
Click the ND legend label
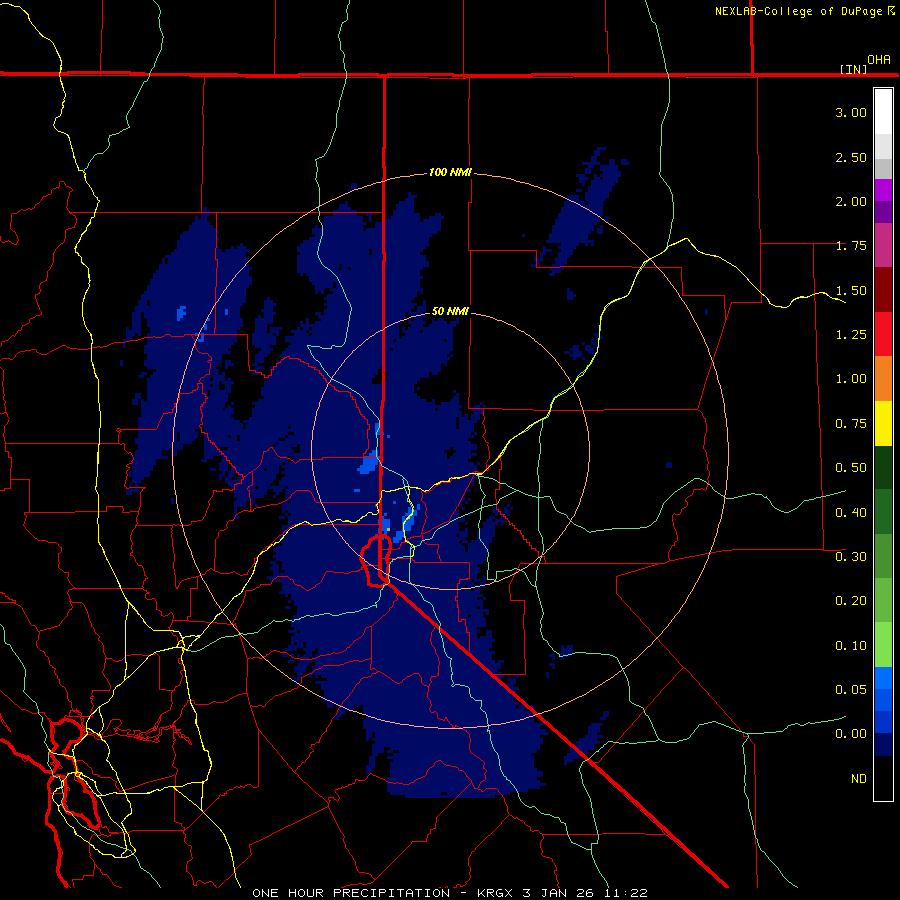tap(859, 779)
